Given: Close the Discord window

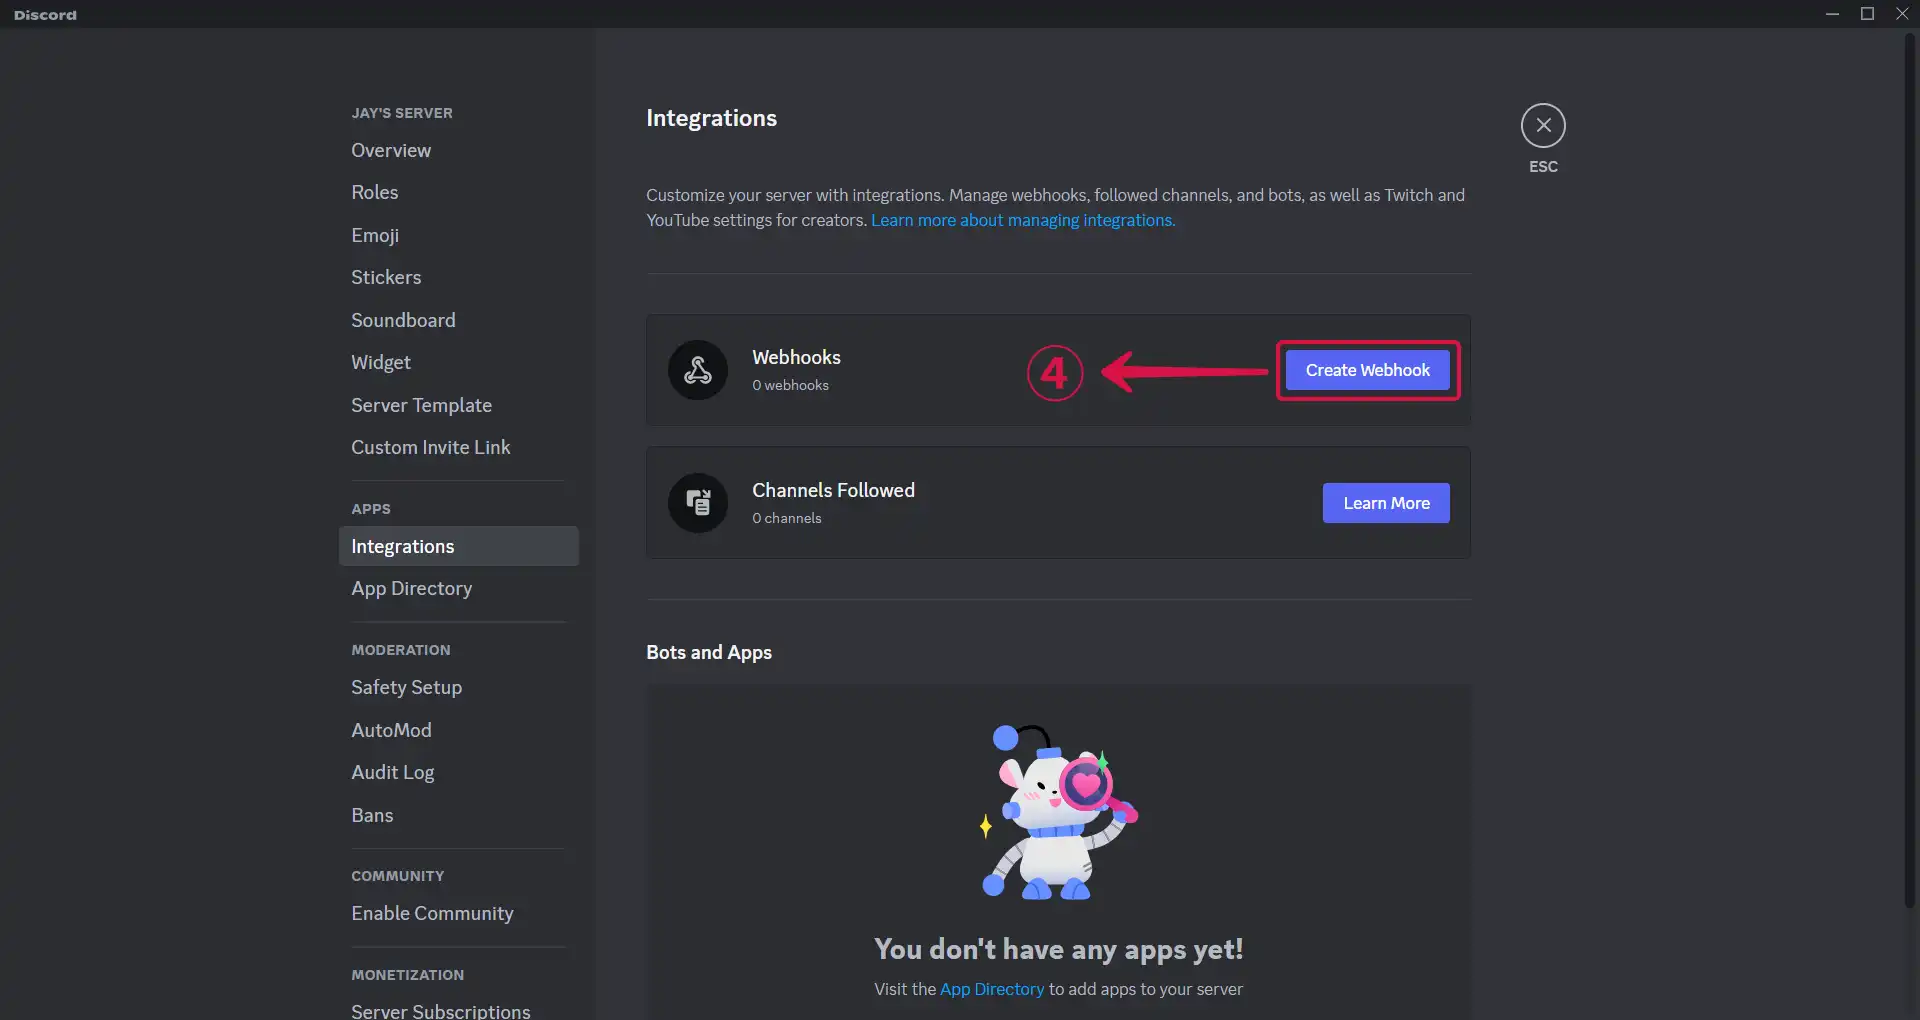Looking at the screenshot, I should click(1902, 14).
